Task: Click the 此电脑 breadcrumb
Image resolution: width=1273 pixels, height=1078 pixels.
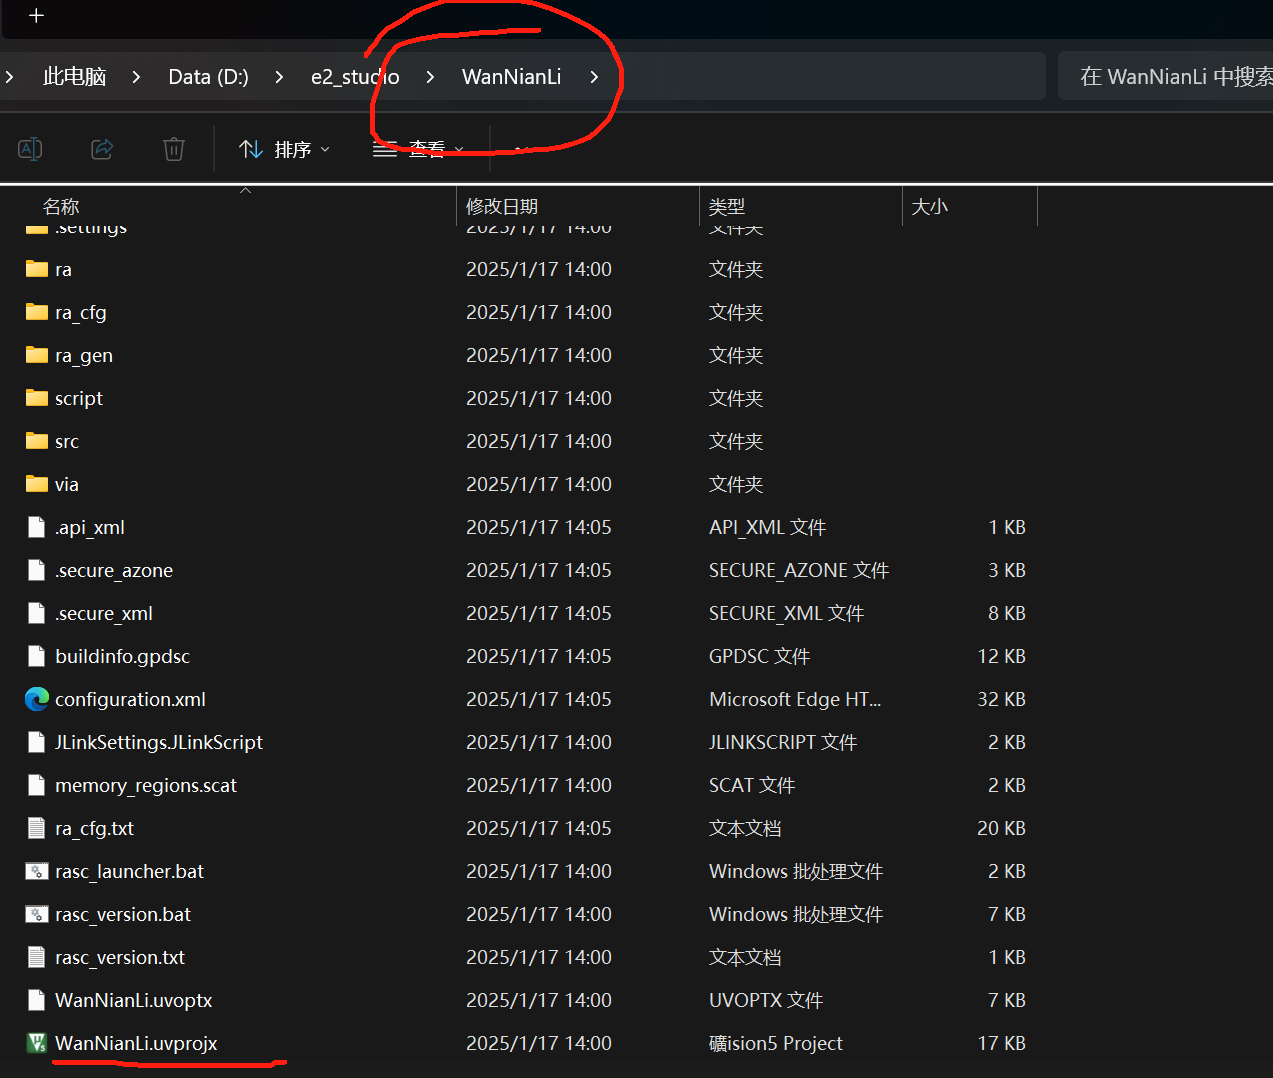Action: point(74,77)
